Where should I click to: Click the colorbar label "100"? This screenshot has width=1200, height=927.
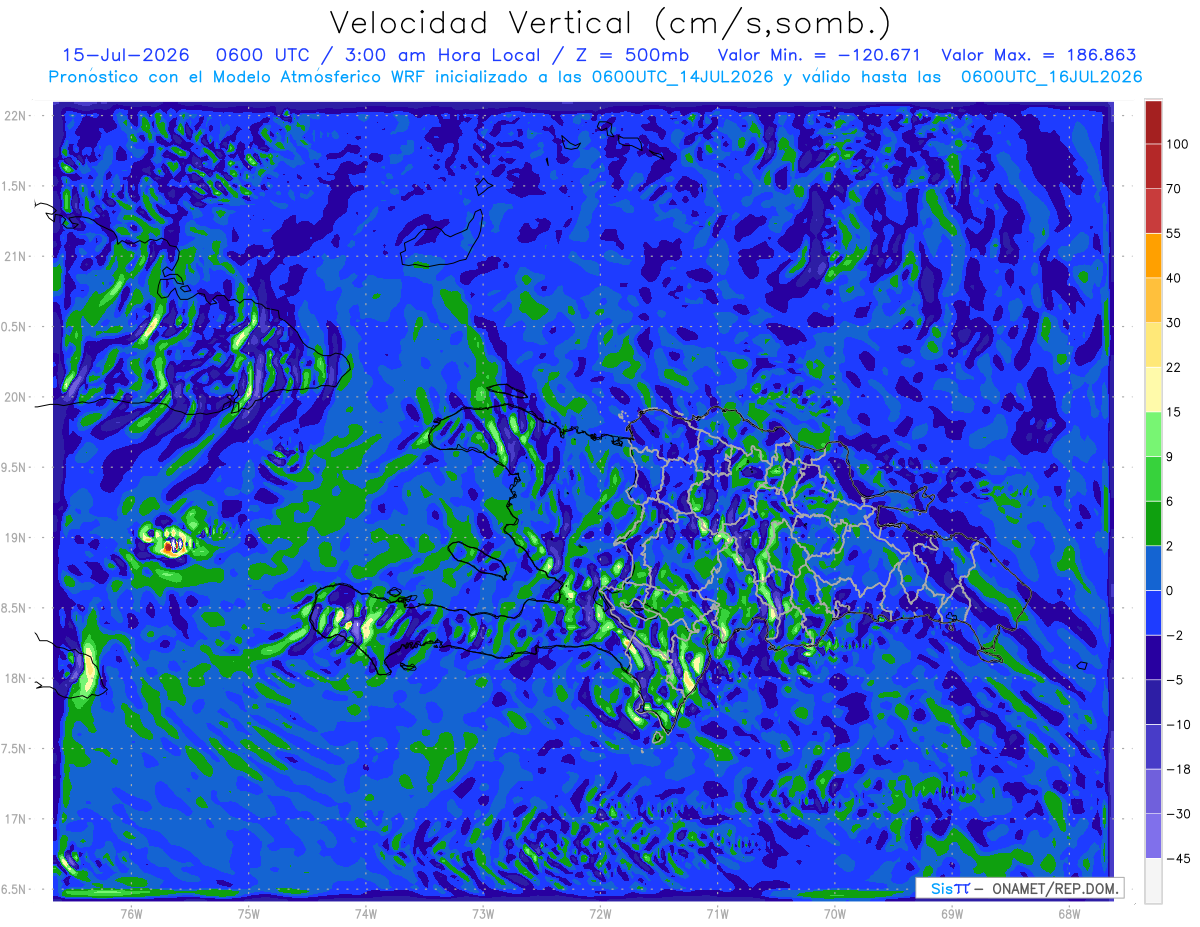(x=1177, y=144)
